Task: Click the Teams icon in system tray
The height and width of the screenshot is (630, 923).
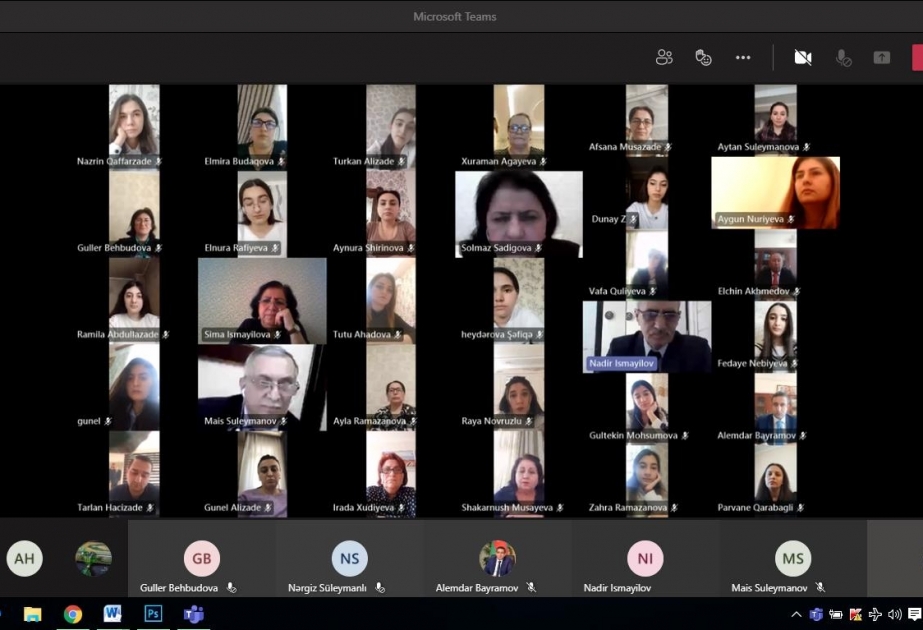Action: coord(816,615)
